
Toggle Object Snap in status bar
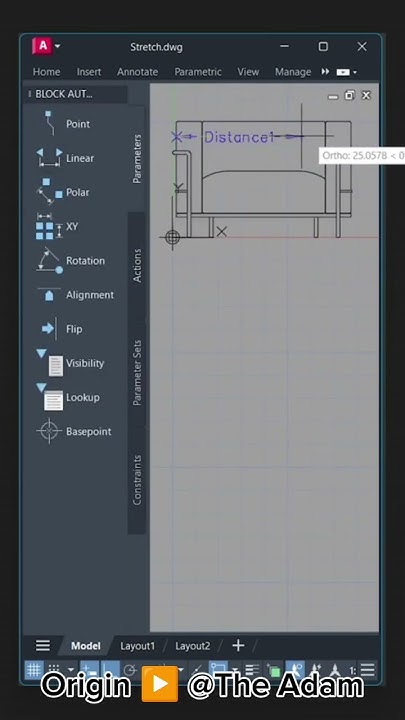[219, 670]
